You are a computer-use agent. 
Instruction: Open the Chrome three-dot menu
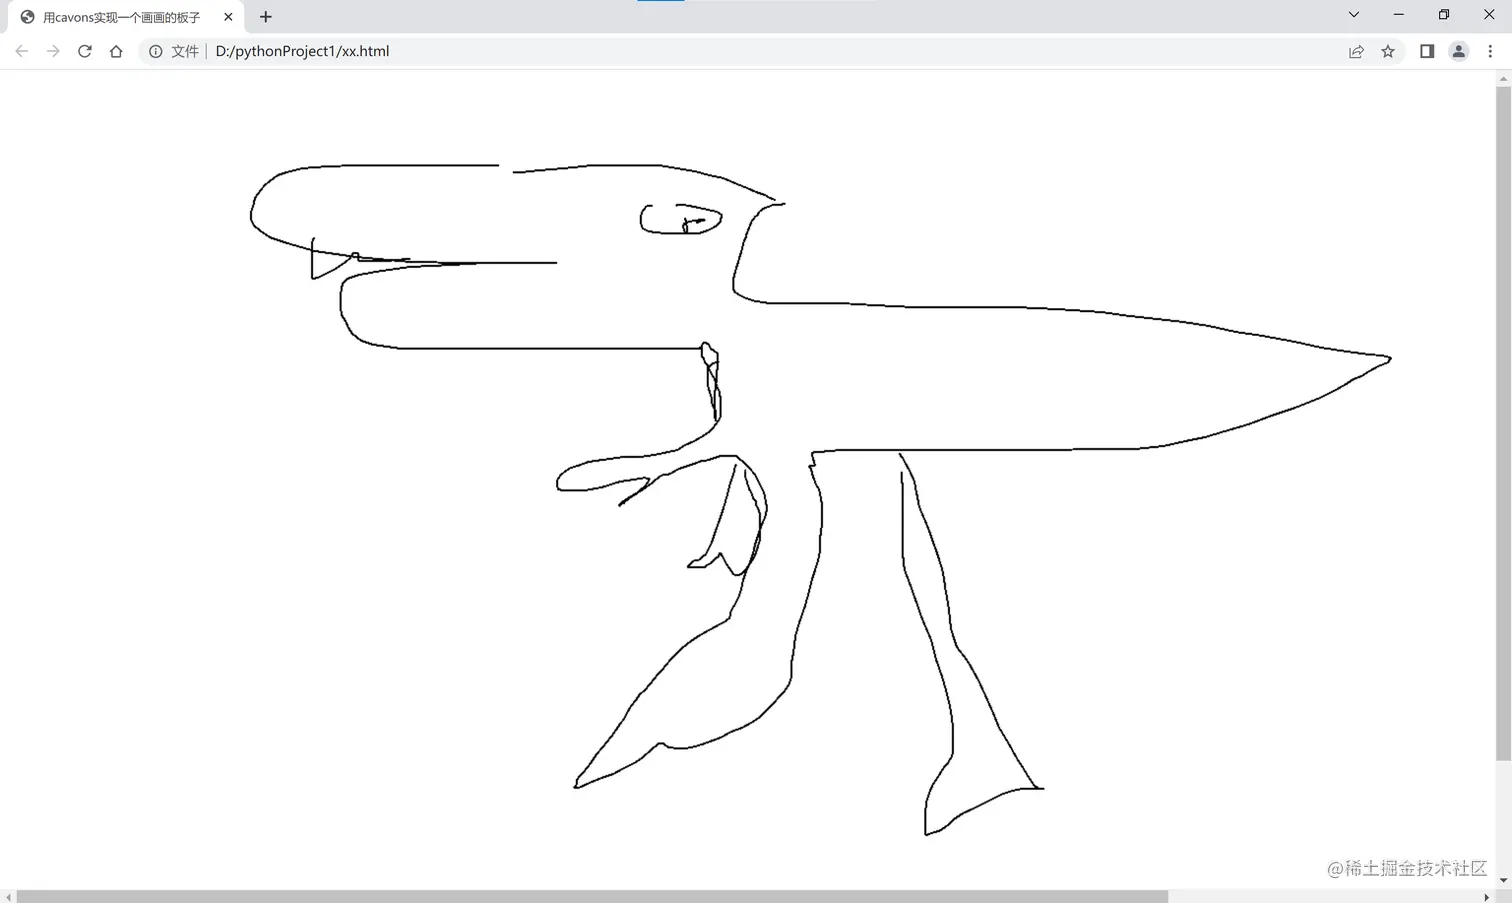tap(1490, 51)
